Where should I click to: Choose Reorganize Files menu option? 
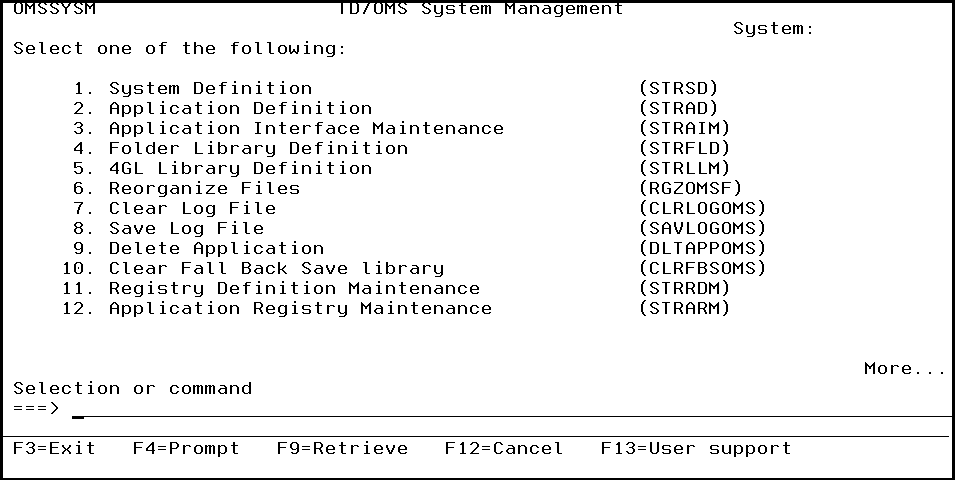point(204,188)
